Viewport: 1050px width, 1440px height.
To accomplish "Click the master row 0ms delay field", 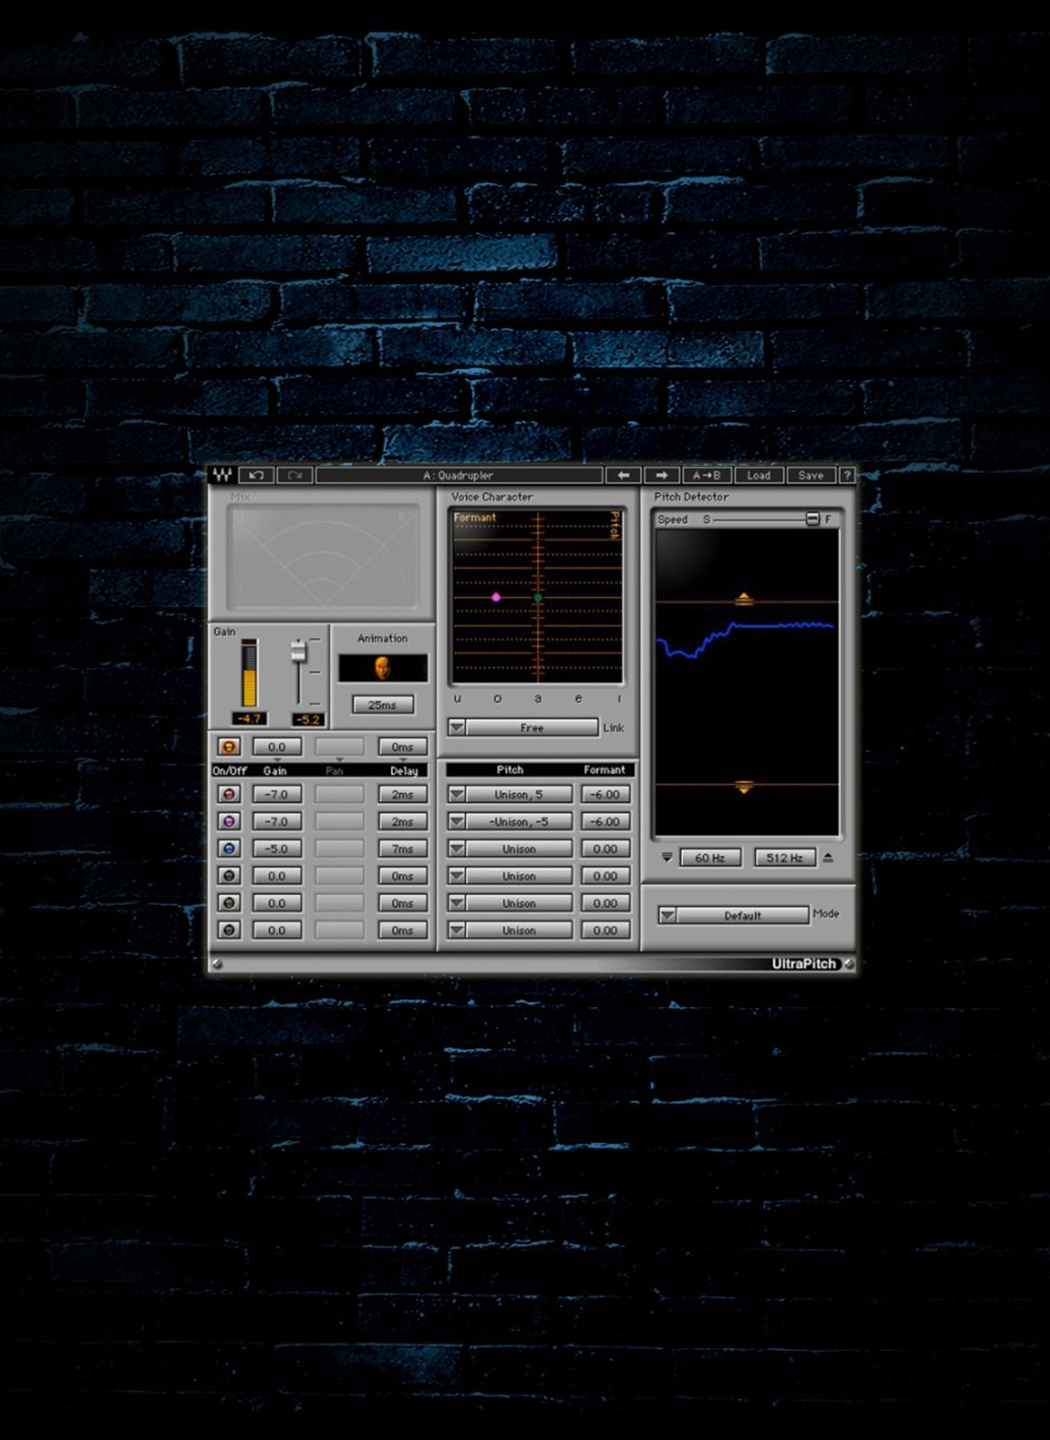I will point(403,747).
